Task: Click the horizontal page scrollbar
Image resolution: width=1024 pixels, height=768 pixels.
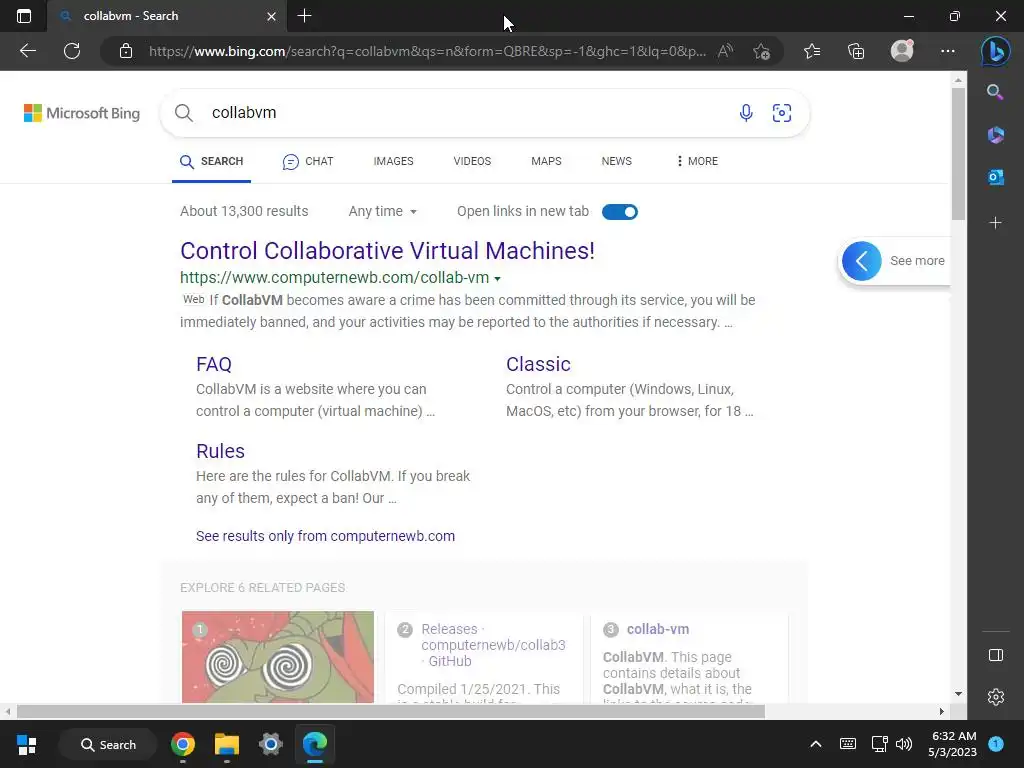Action: click(391, 712)
